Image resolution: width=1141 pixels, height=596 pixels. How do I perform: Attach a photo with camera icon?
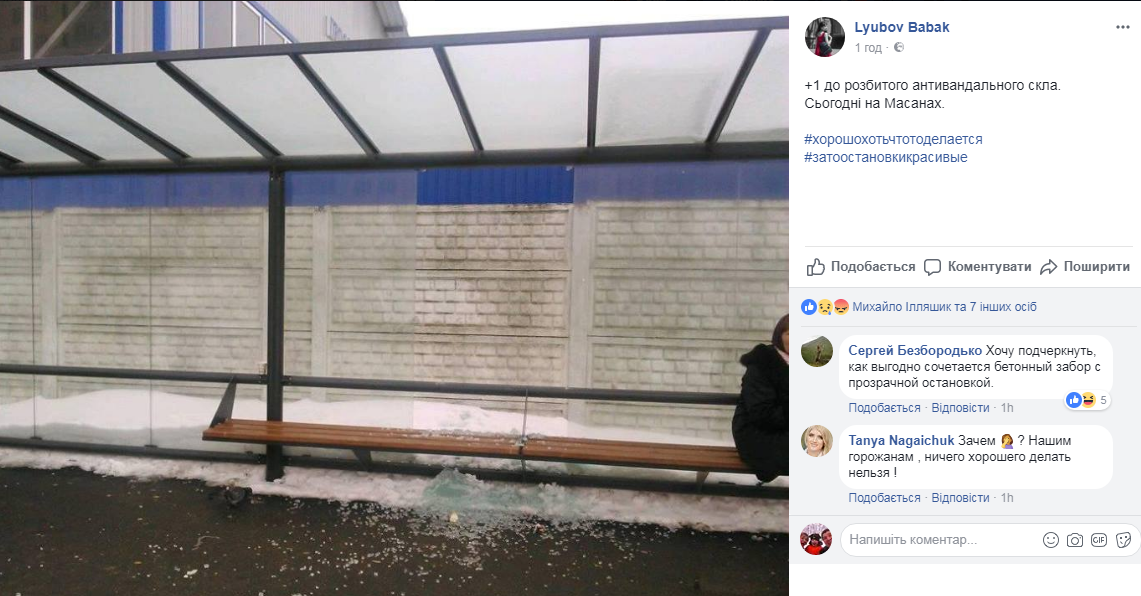(x=1075, y=540)
